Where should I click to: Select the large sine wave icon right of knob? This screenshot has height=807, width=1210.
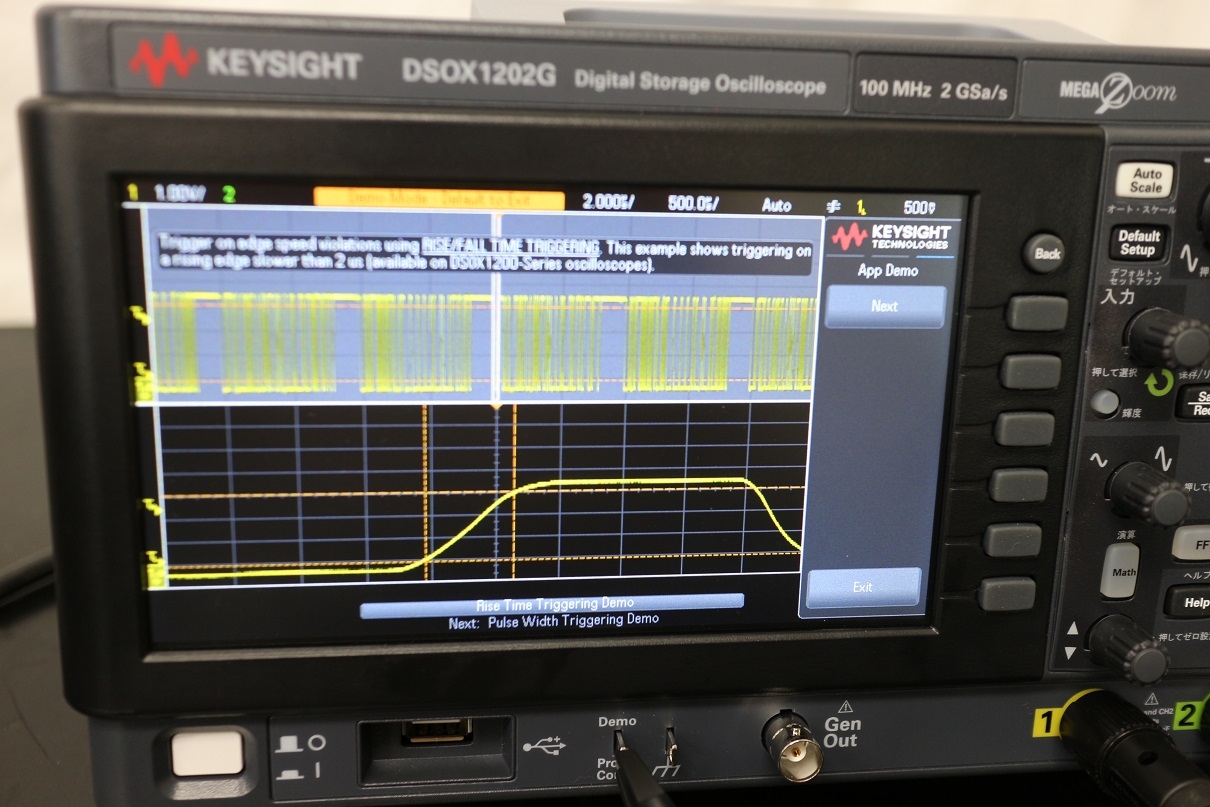1163,457
